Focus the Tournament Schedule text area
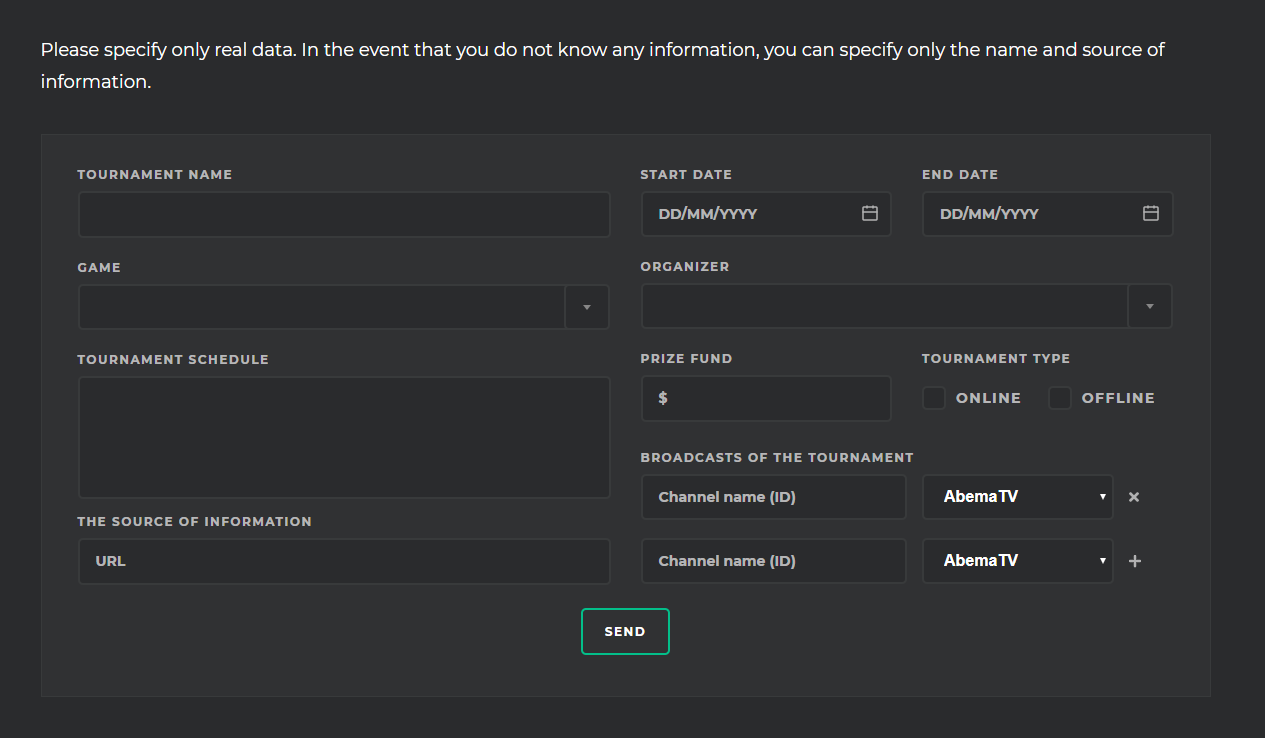Image resolution: width=1265 pixels, height=738 pixels. pos(344,437)
